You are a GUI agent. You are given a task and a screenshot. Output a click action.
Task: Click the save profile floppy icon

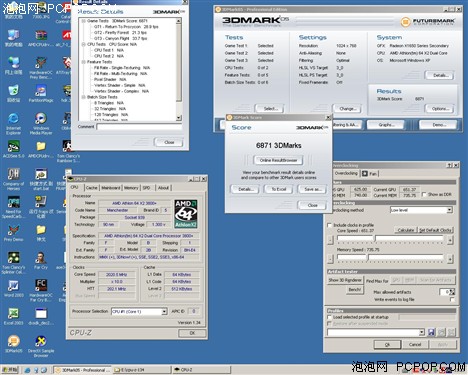(x=431, y=332)
